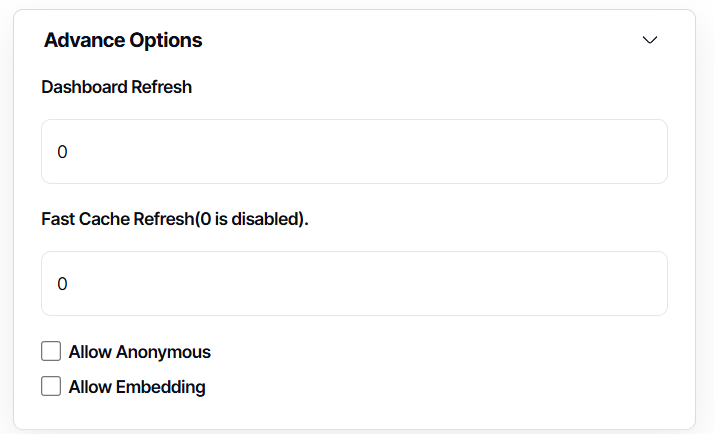Image resolution: width=714 pixels, height=434 pixels.
Task: Toggle the embedding permission checkbox square
Action: (x=51, y=386)
